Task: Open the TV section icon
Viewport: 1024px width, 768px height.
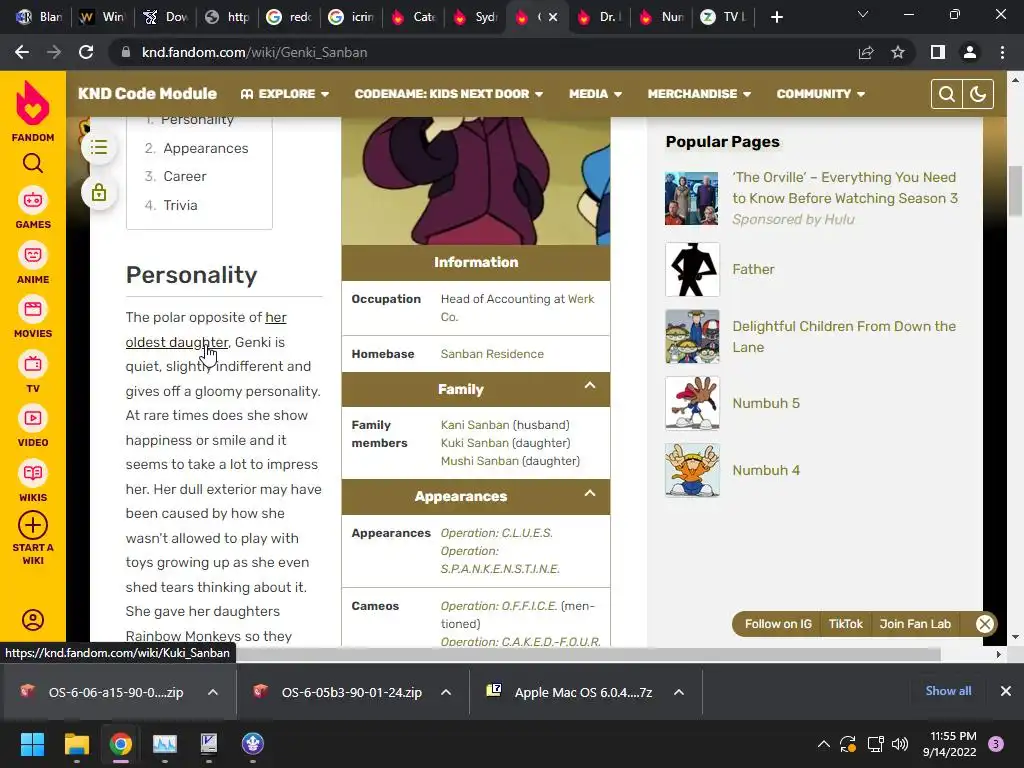Action: click(x=33, y=364)
